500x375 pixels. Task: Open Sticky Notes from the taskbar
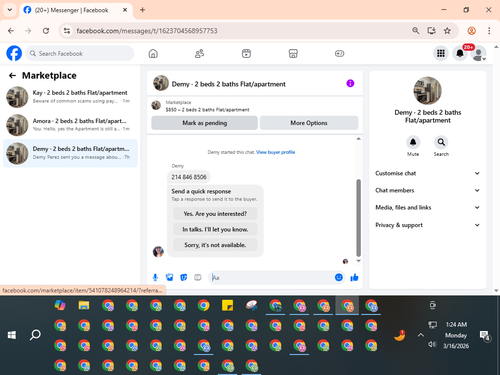click(x=227, y=305)
